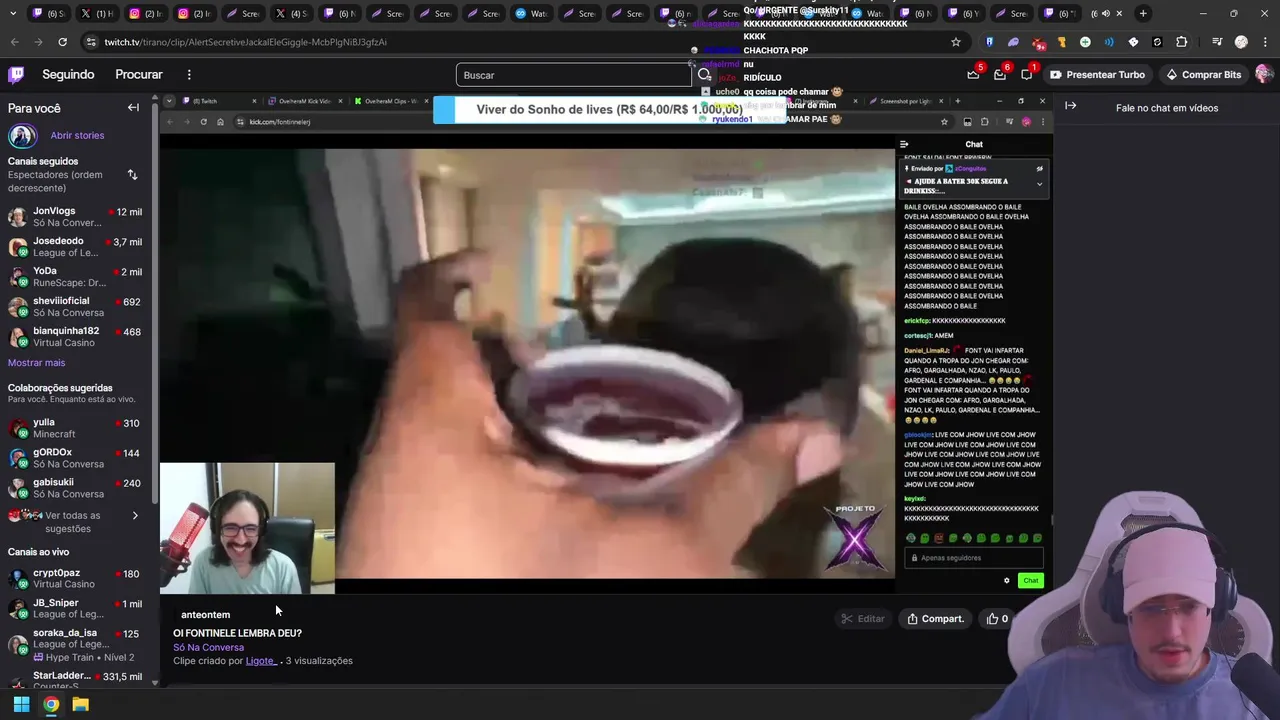Open bianquinha182 channel in sidebar

point(75,337)
